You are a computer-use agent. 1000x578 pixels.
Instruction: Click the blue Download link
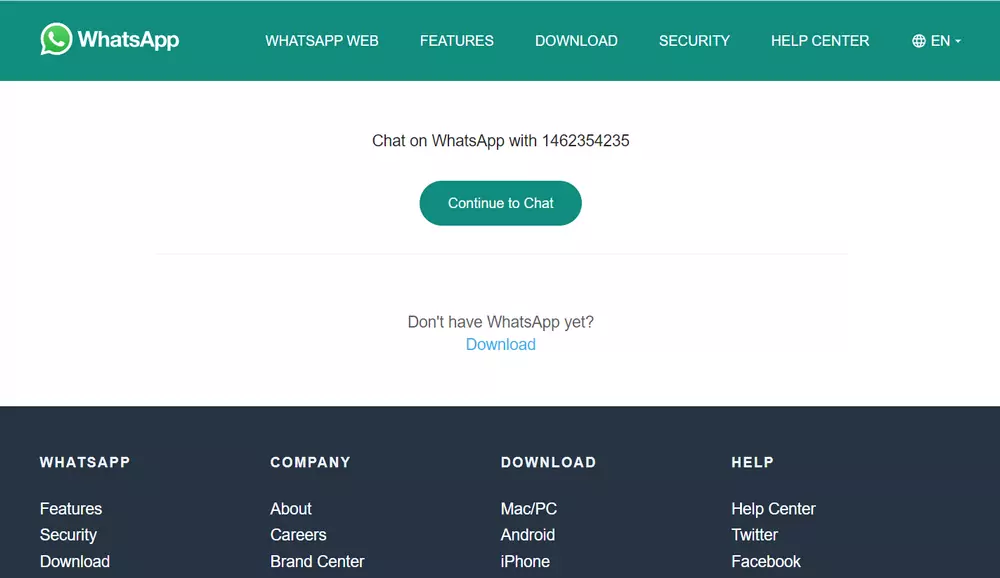point(501,345)
